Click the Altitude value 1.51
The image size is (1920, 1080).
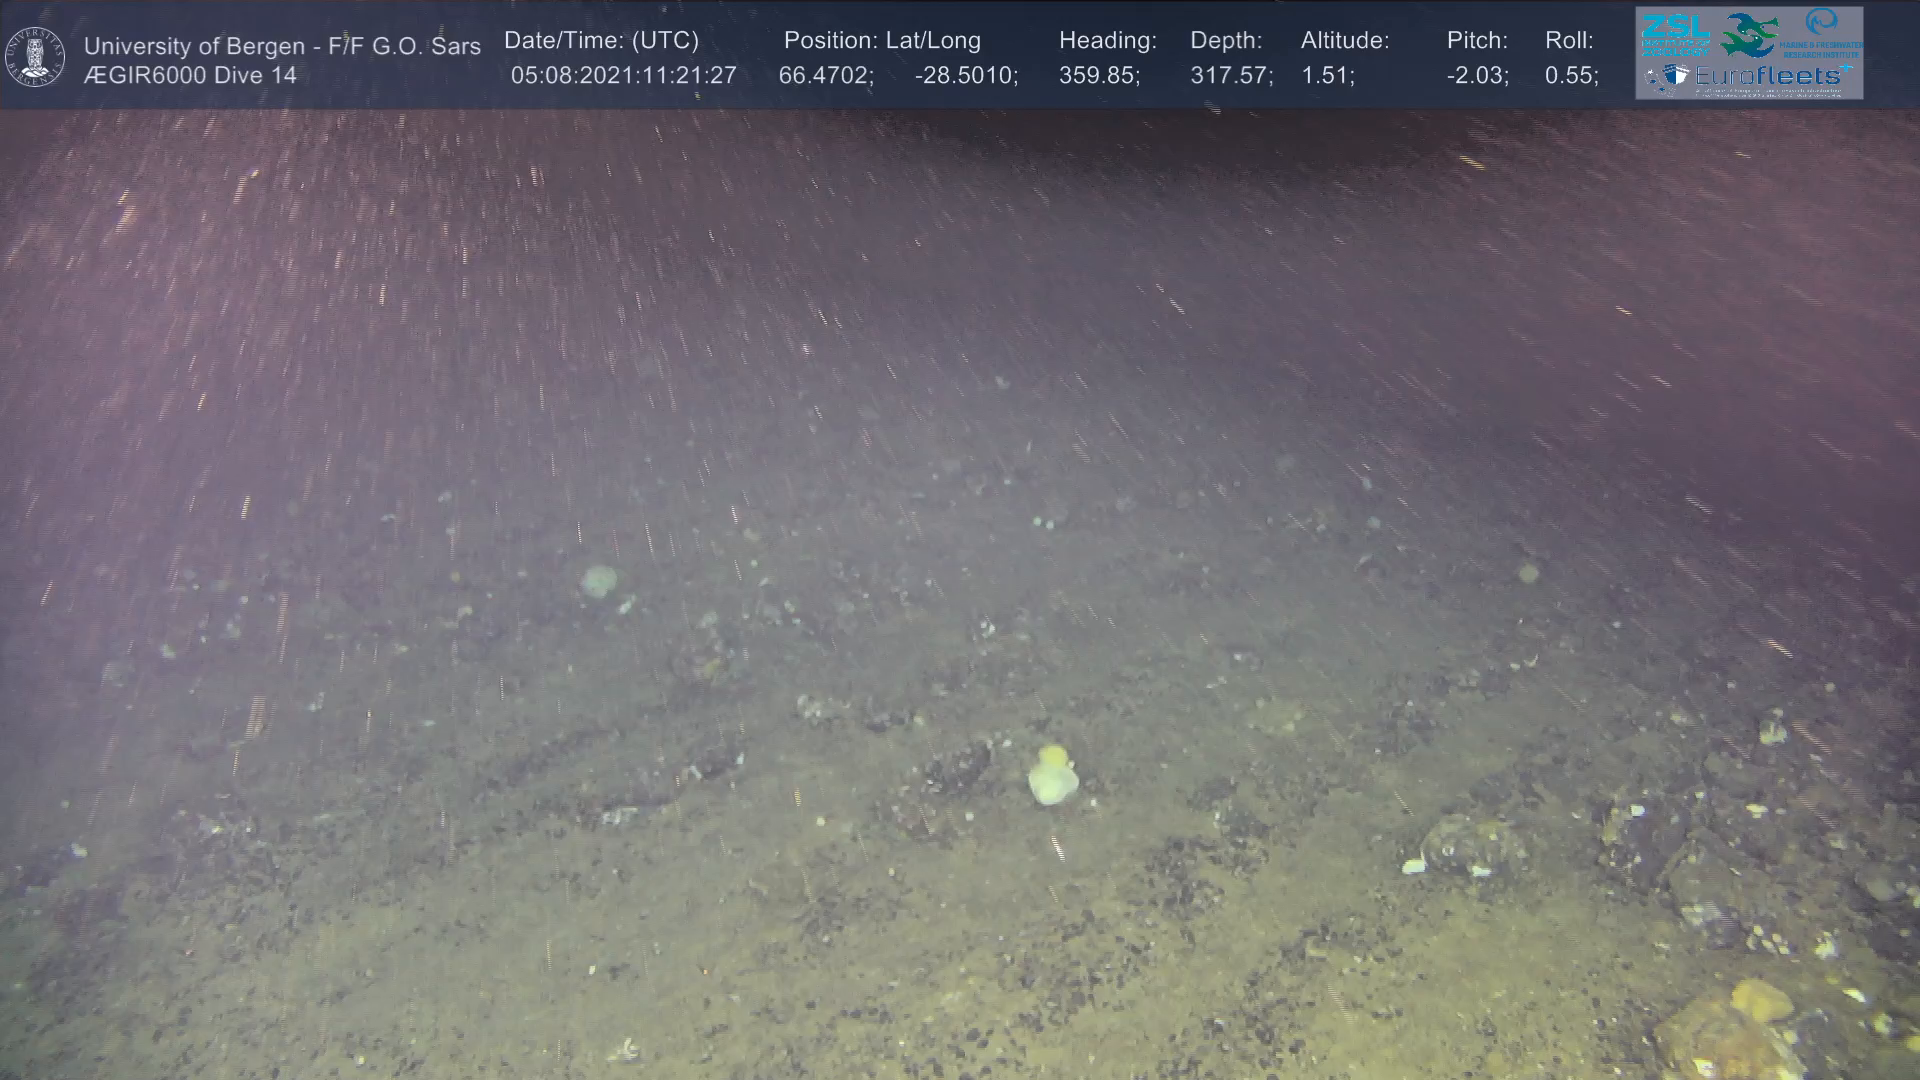[1326, 76]
